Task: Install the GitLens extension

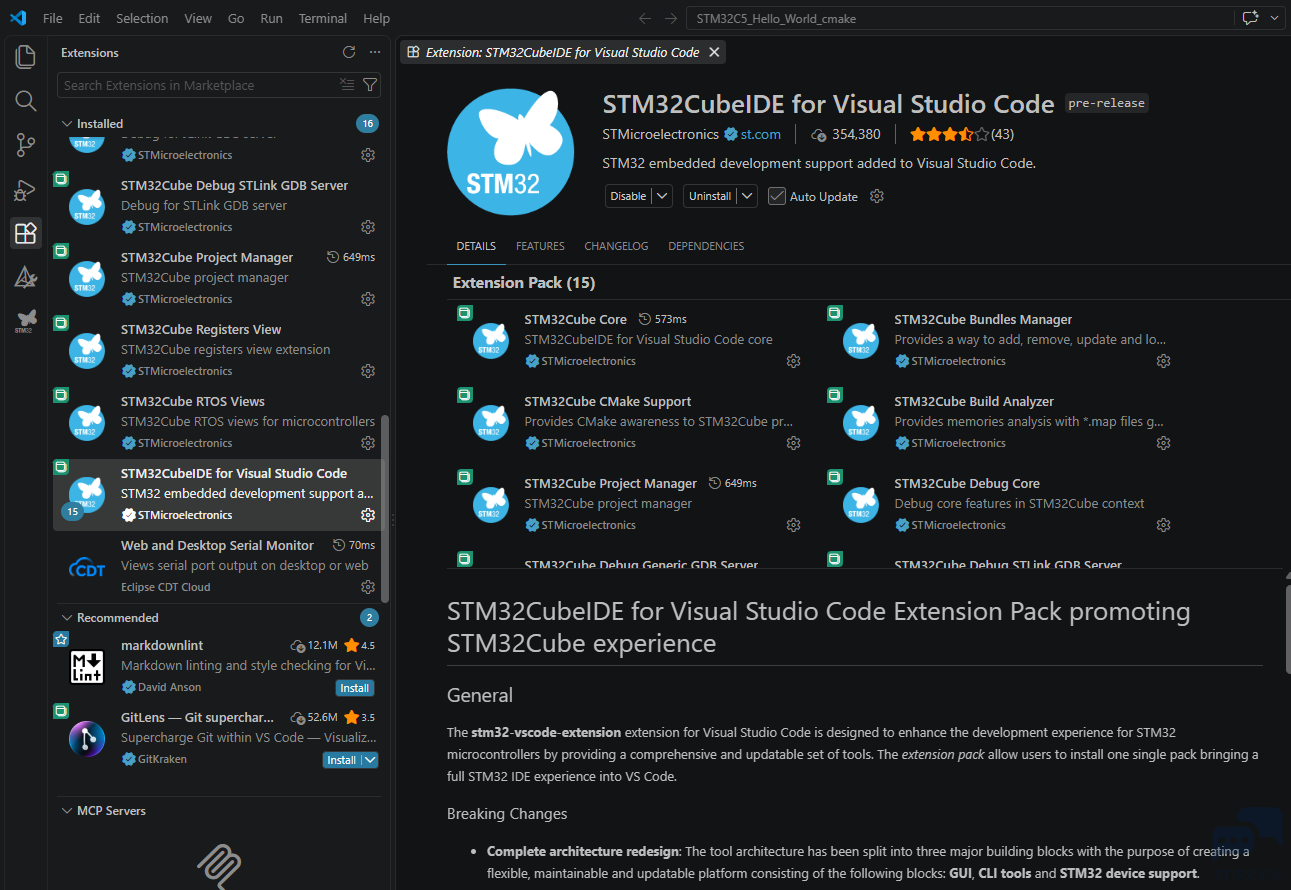Action: coord(342,760)
